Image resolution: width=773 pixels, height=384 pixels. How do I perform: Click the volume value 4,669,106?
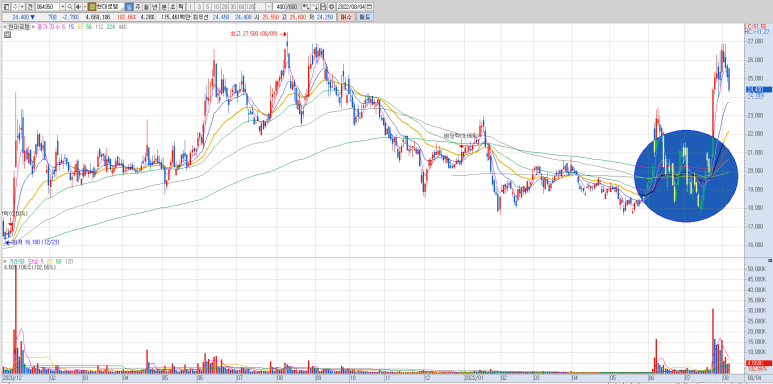pyautogui.click(x=98, y=17)
